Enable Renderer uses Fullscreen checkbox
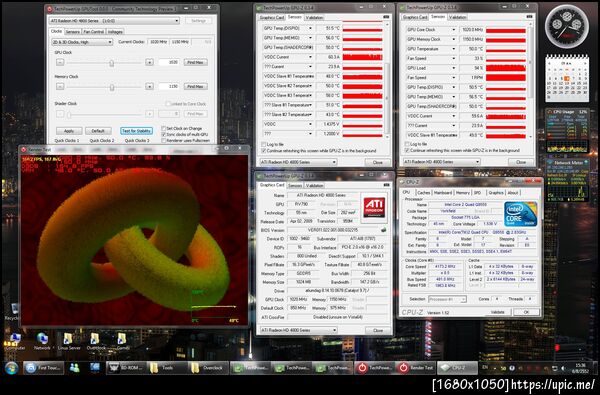600x395 pixels. [x=164, y=140]
